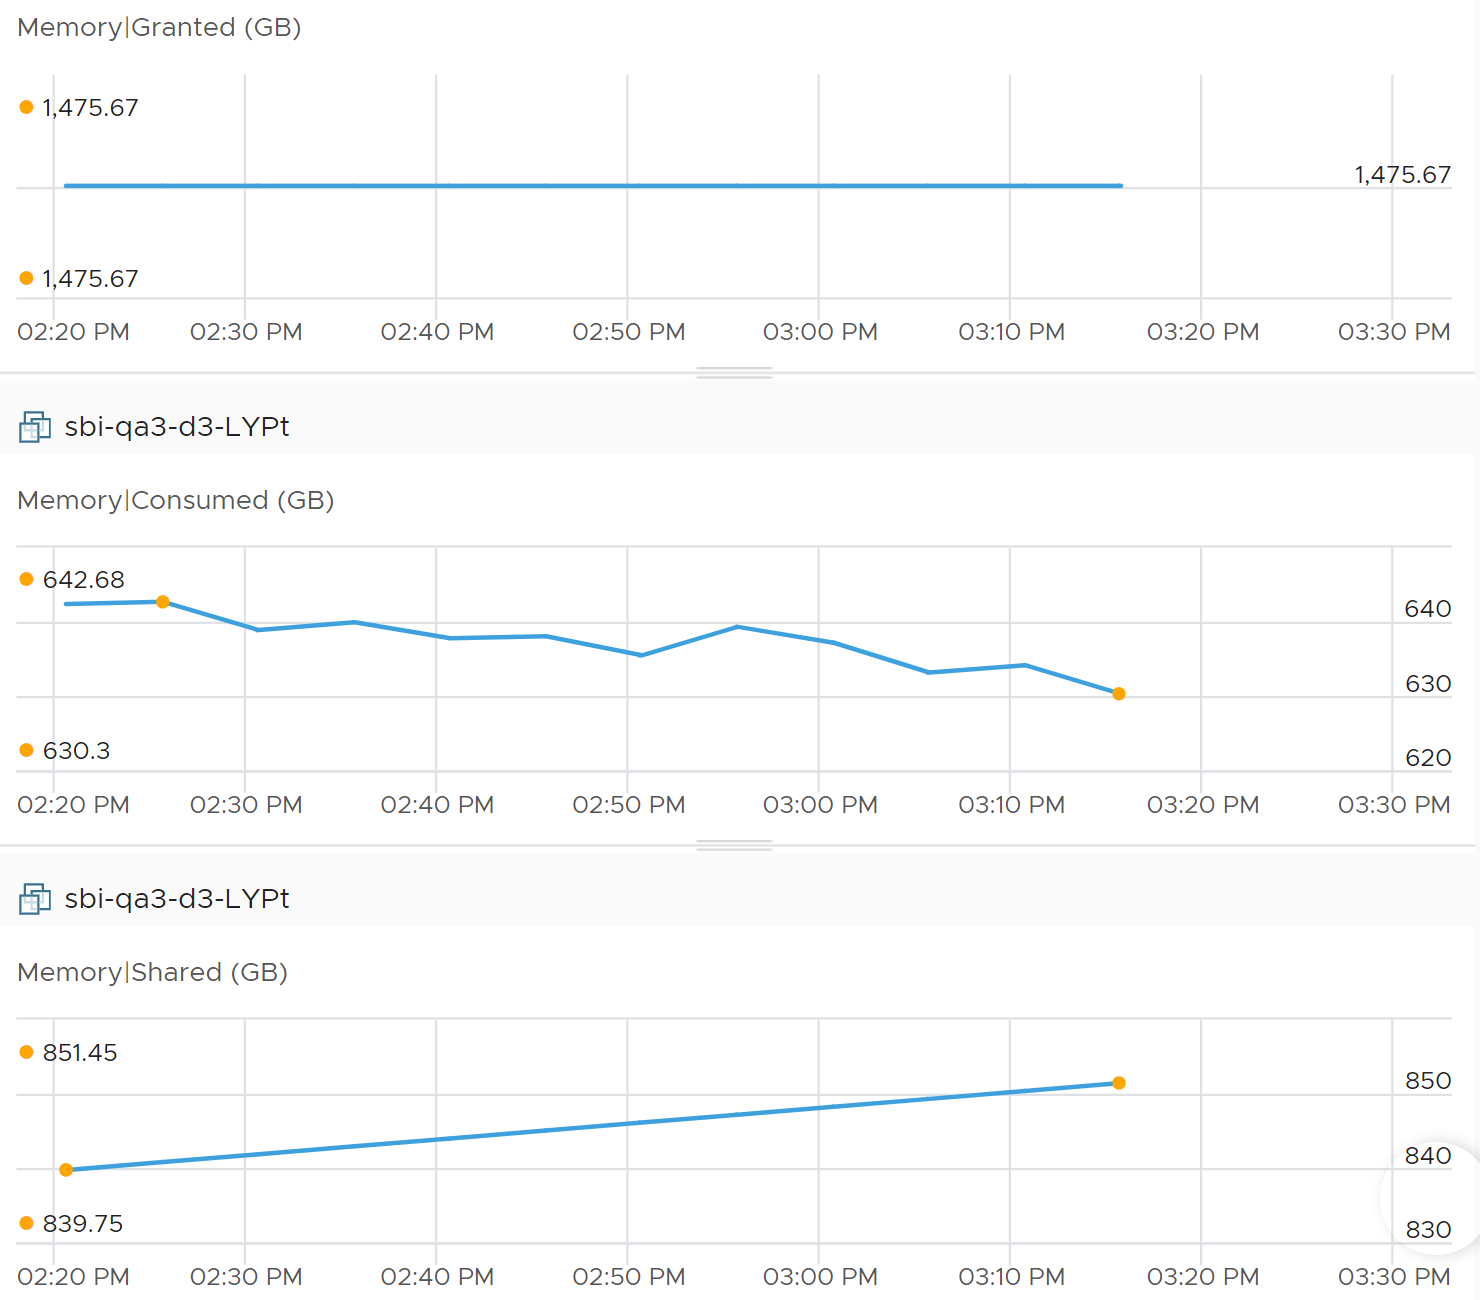Click the upper 1,475.67 legend value in Granted chart

click(90, 108)
